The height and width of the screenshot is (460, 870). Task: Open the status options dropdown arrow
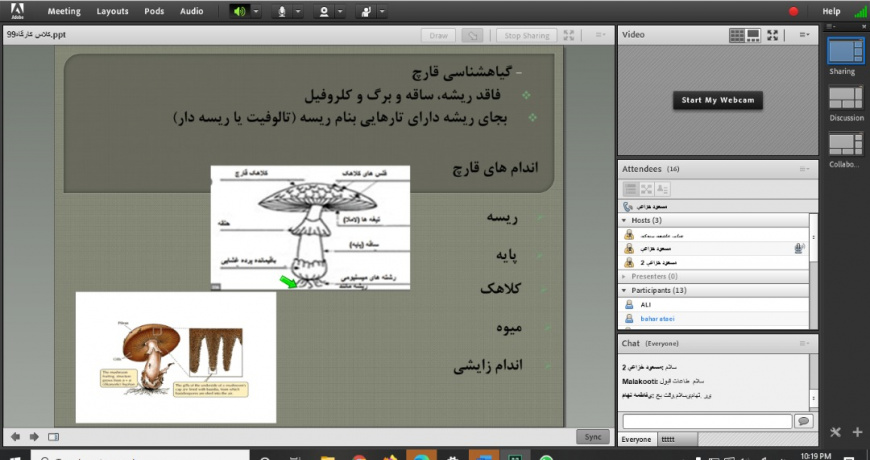pyautogui.click(x=382, y=11)
